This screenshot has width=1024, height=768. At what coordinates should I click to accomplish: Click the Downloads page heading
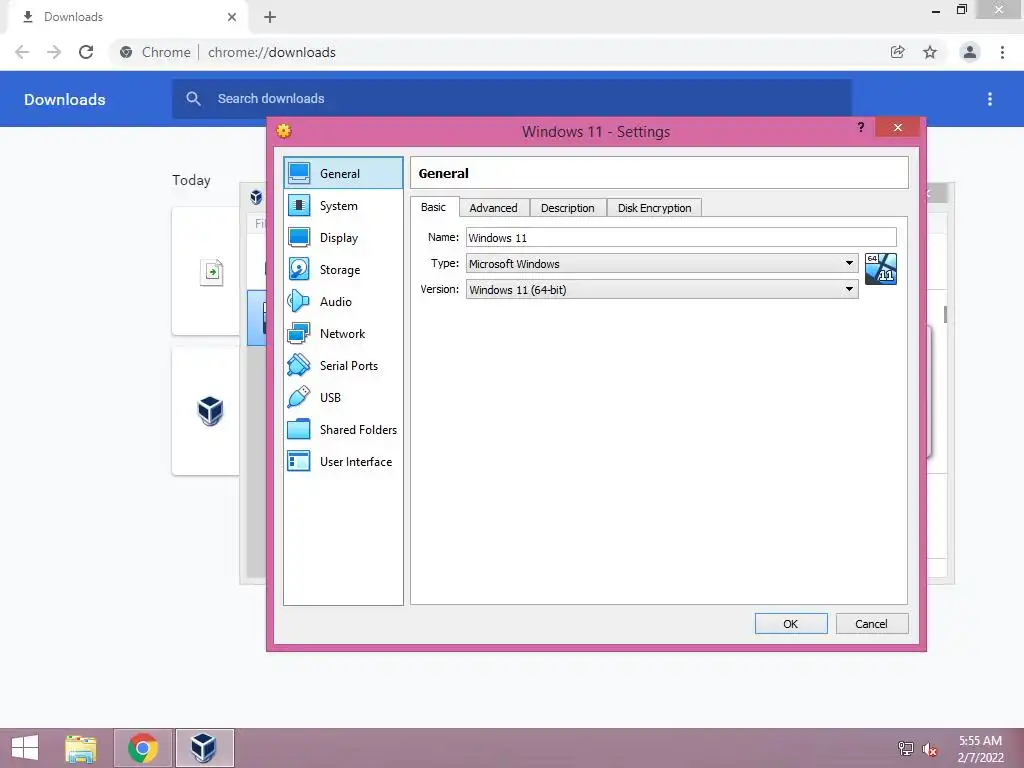click(x=65, y=99)
